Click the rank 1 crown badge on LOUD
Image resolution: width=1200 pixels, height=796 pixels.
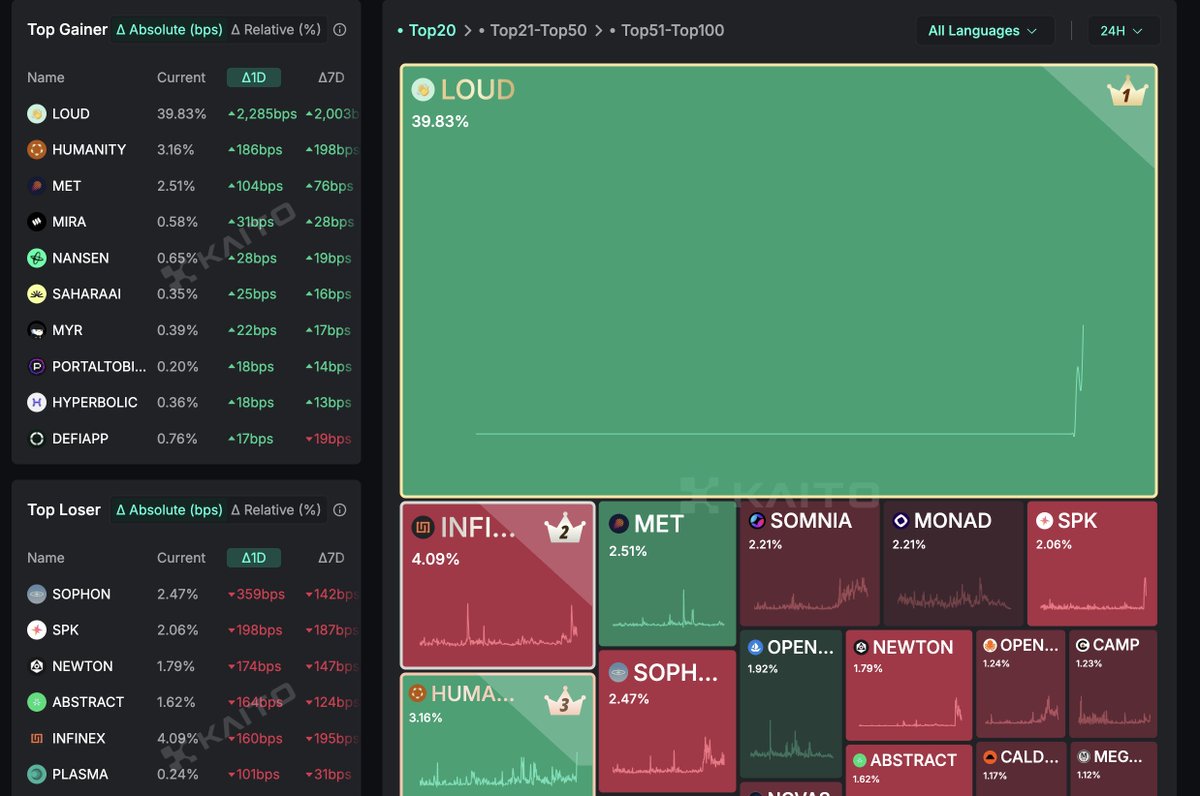(x=1126, y=94)
